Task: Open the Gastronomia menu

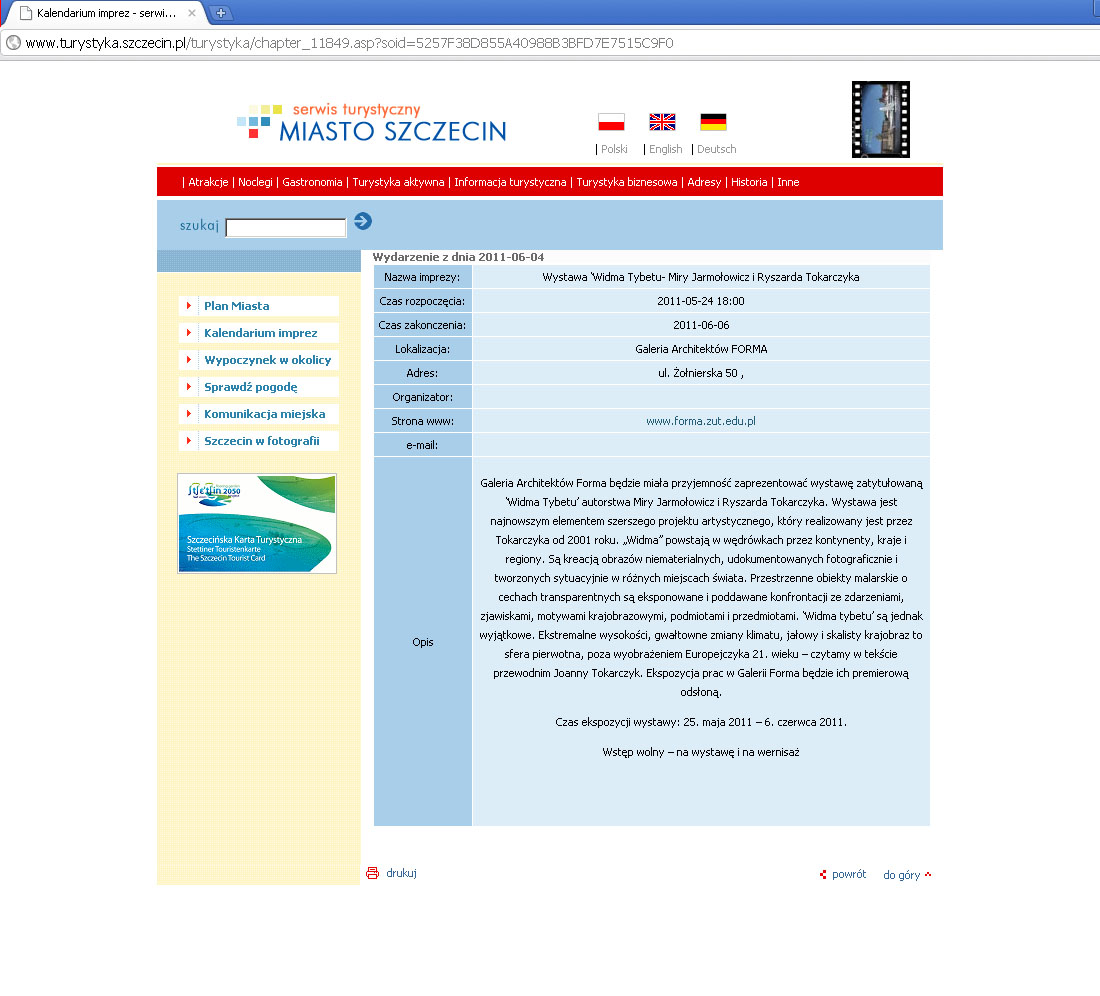Action: (312, 182)
